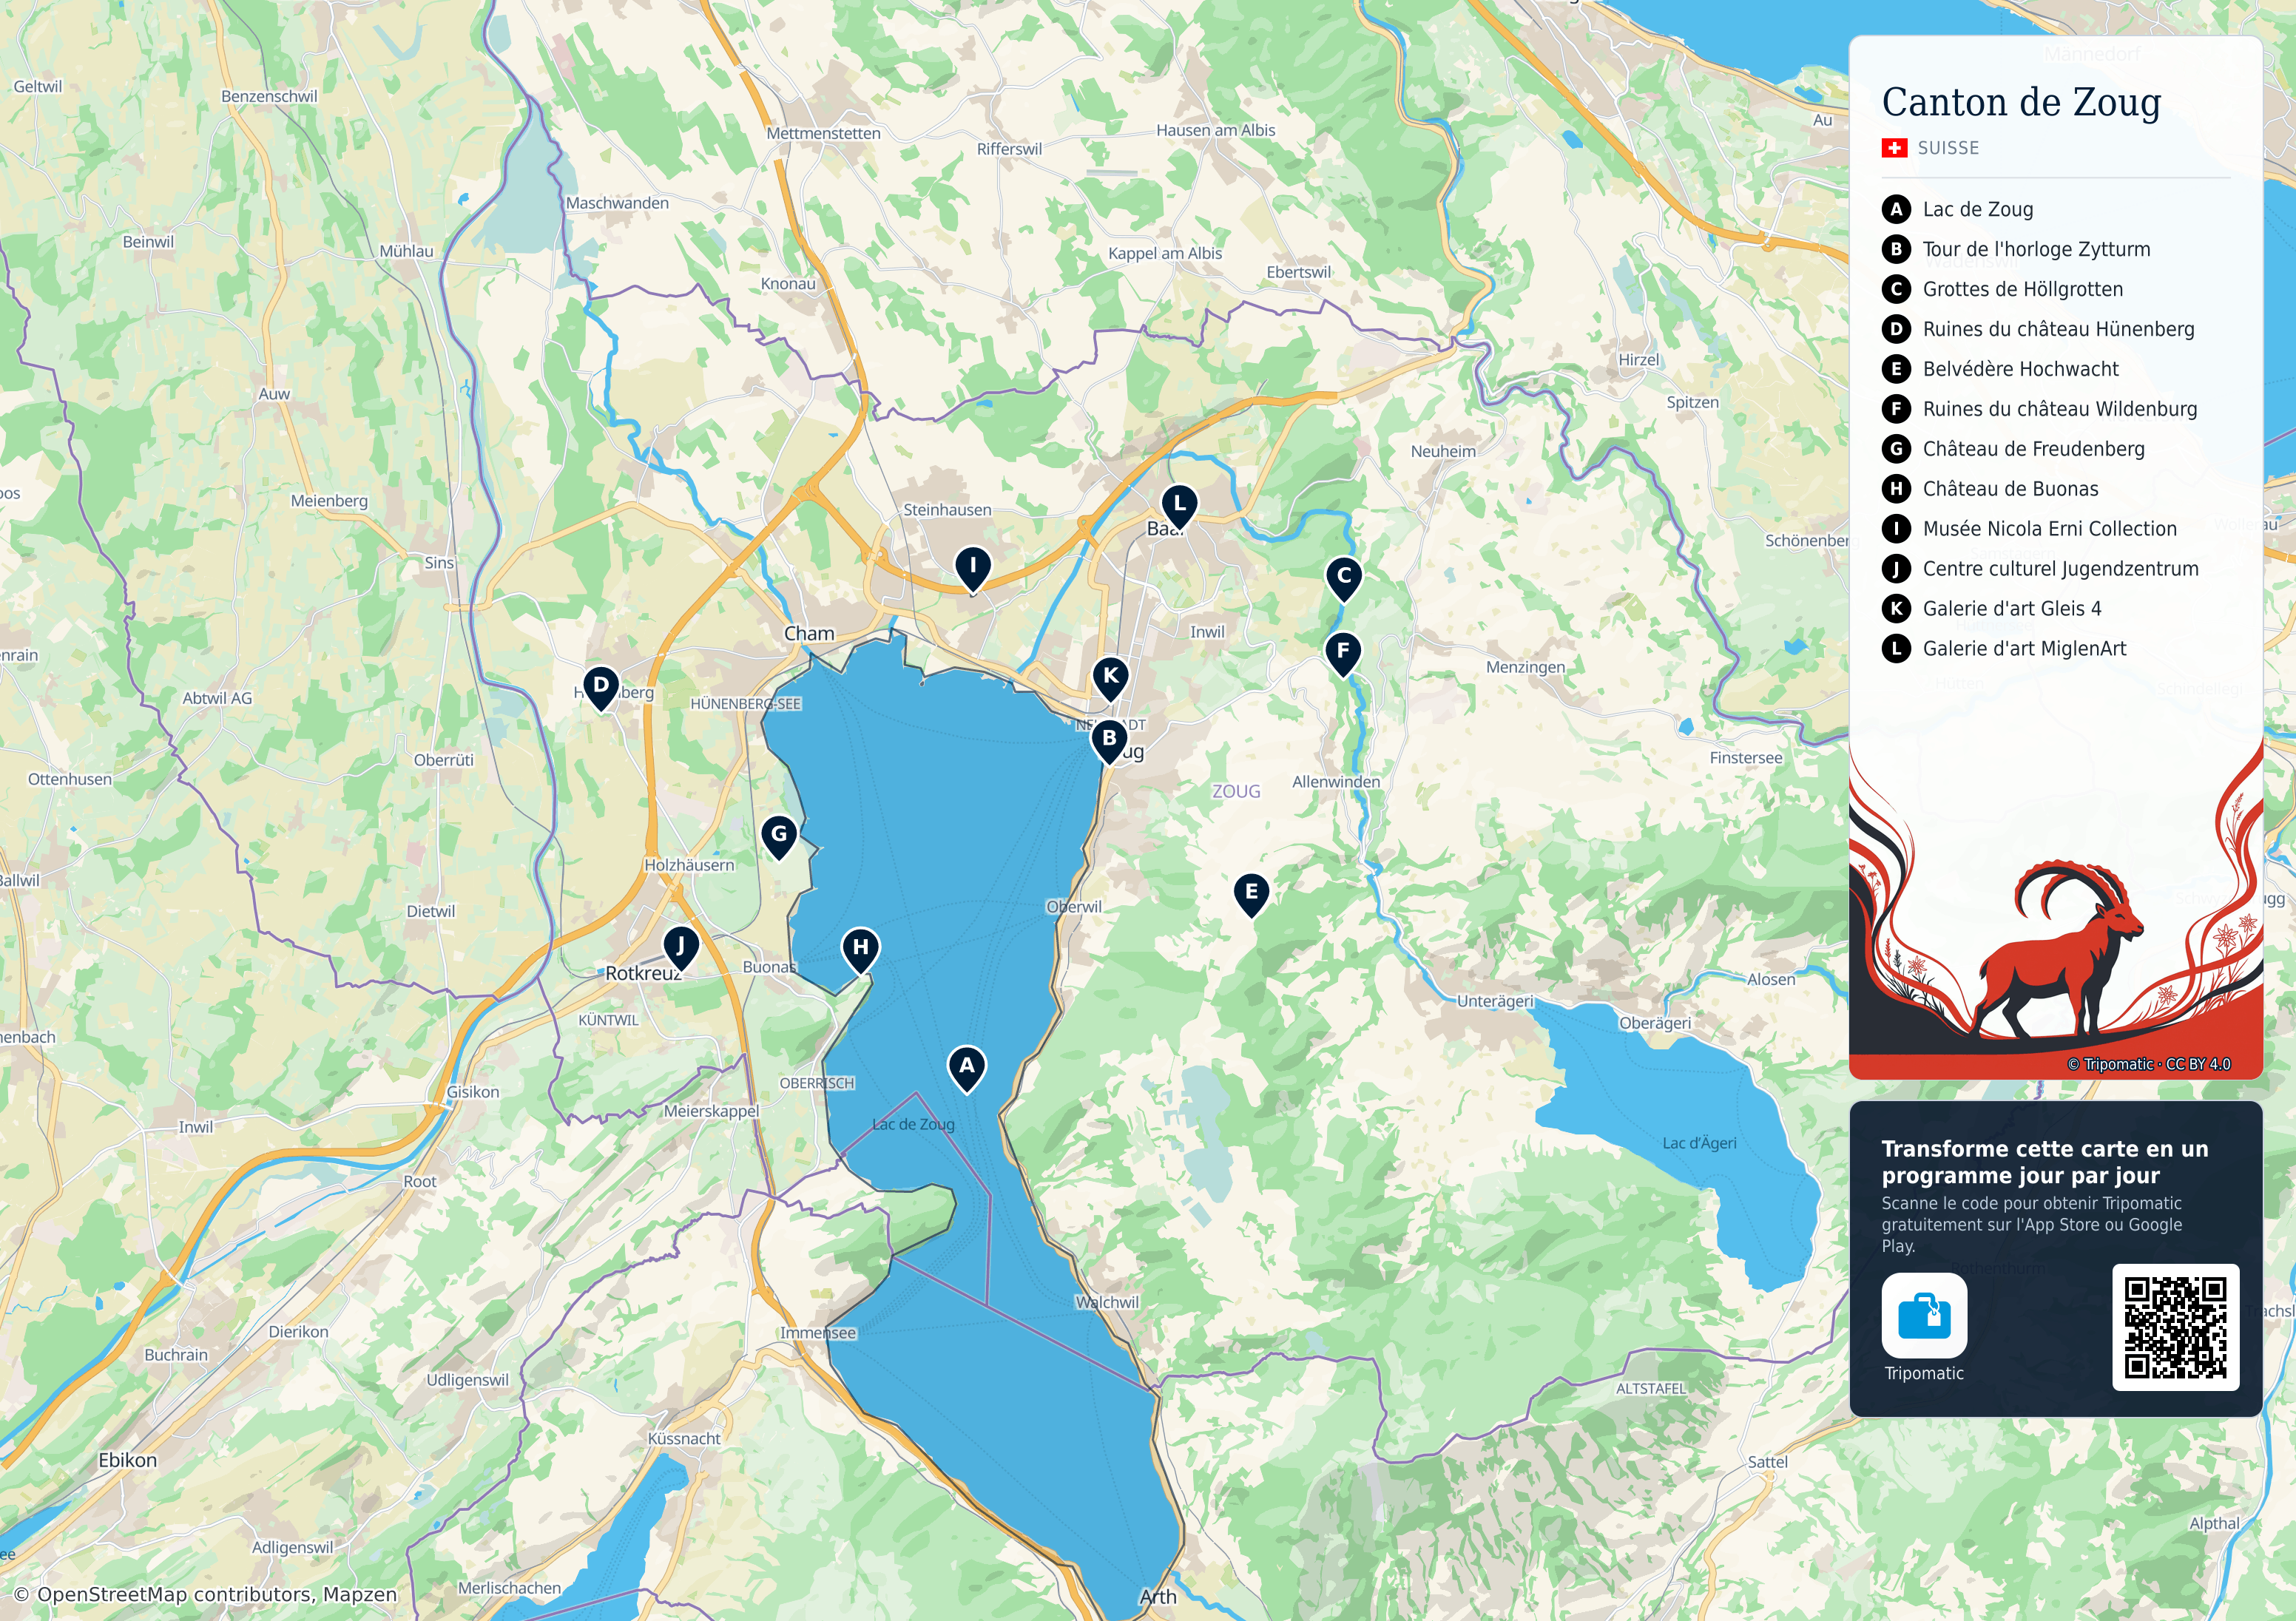Click legend entry 'Château de Buonas'

point(2010,489)
